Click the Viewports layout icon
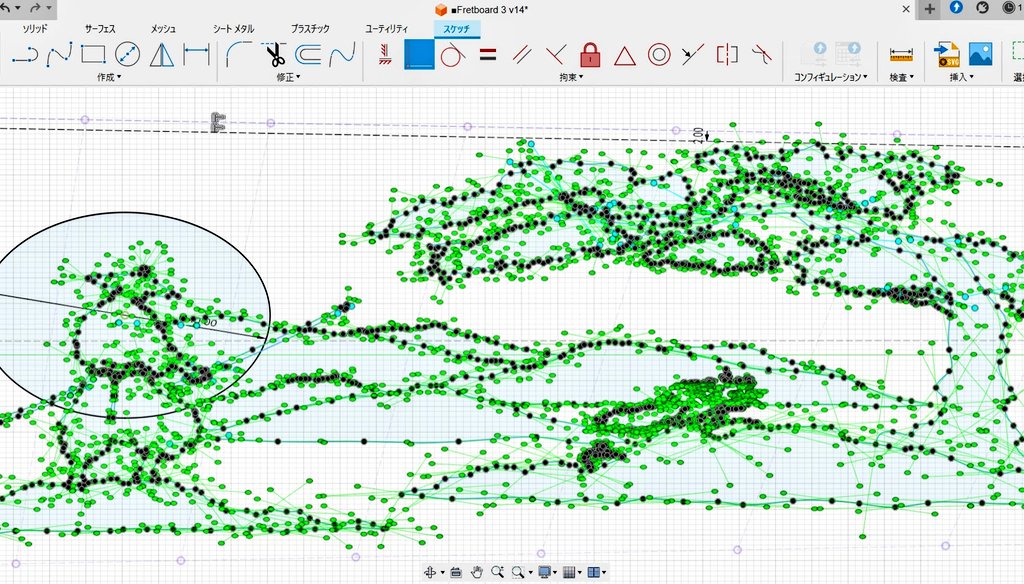Screen dimensions: 1024x584 593,572
